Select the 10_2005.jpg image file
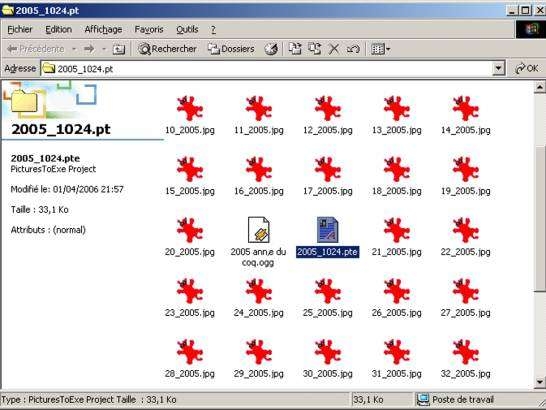Viewport: 546px width, 410px height. pos(190,115)
